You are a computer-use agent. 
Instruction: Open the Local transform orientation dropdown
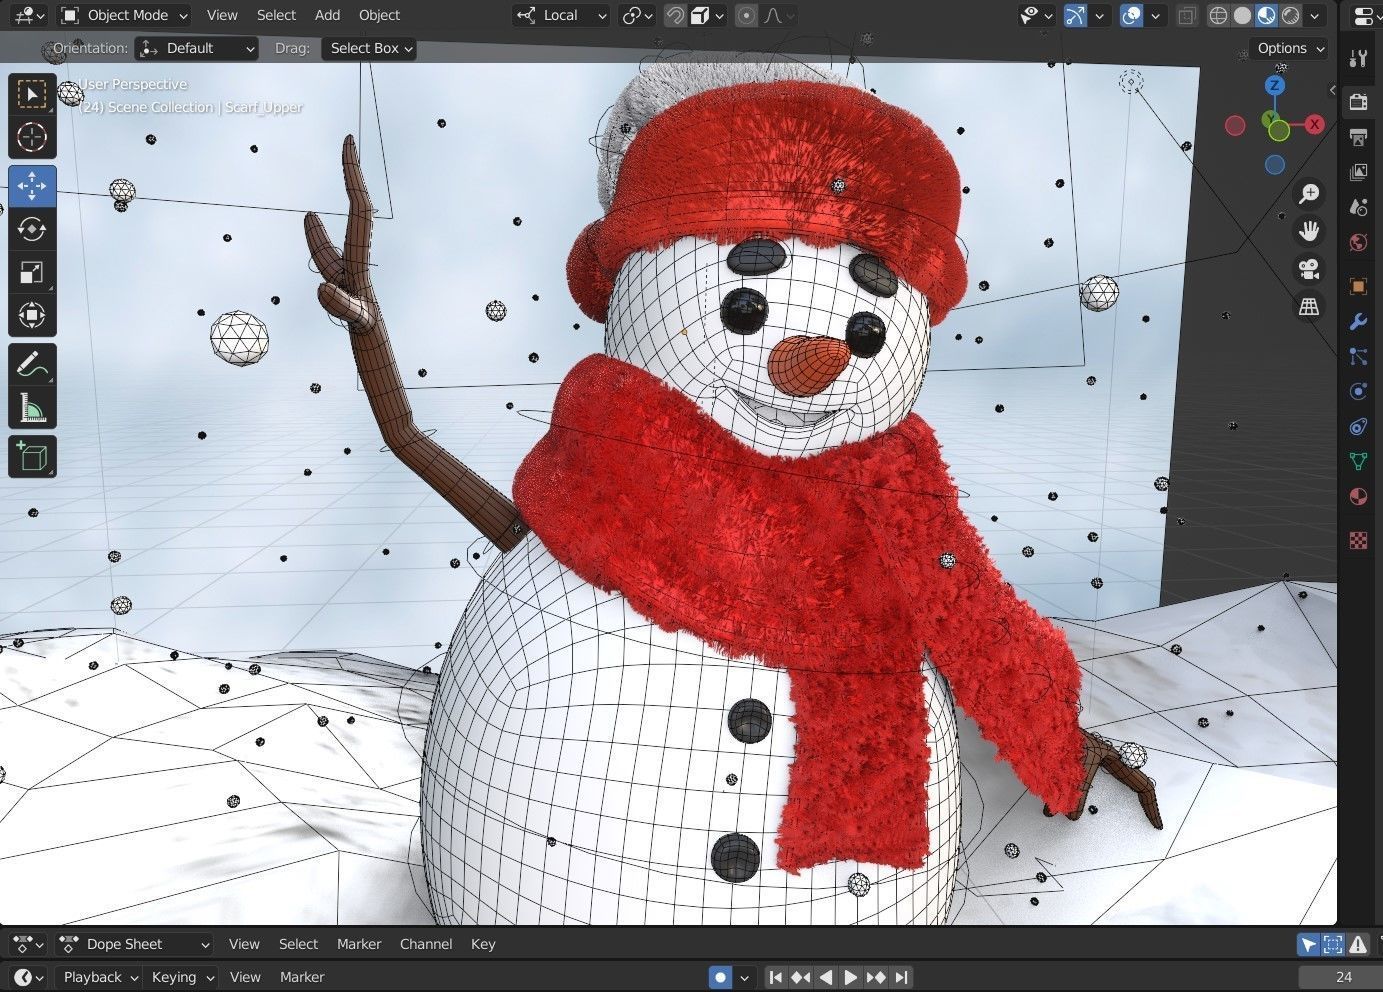click(560, 15)
